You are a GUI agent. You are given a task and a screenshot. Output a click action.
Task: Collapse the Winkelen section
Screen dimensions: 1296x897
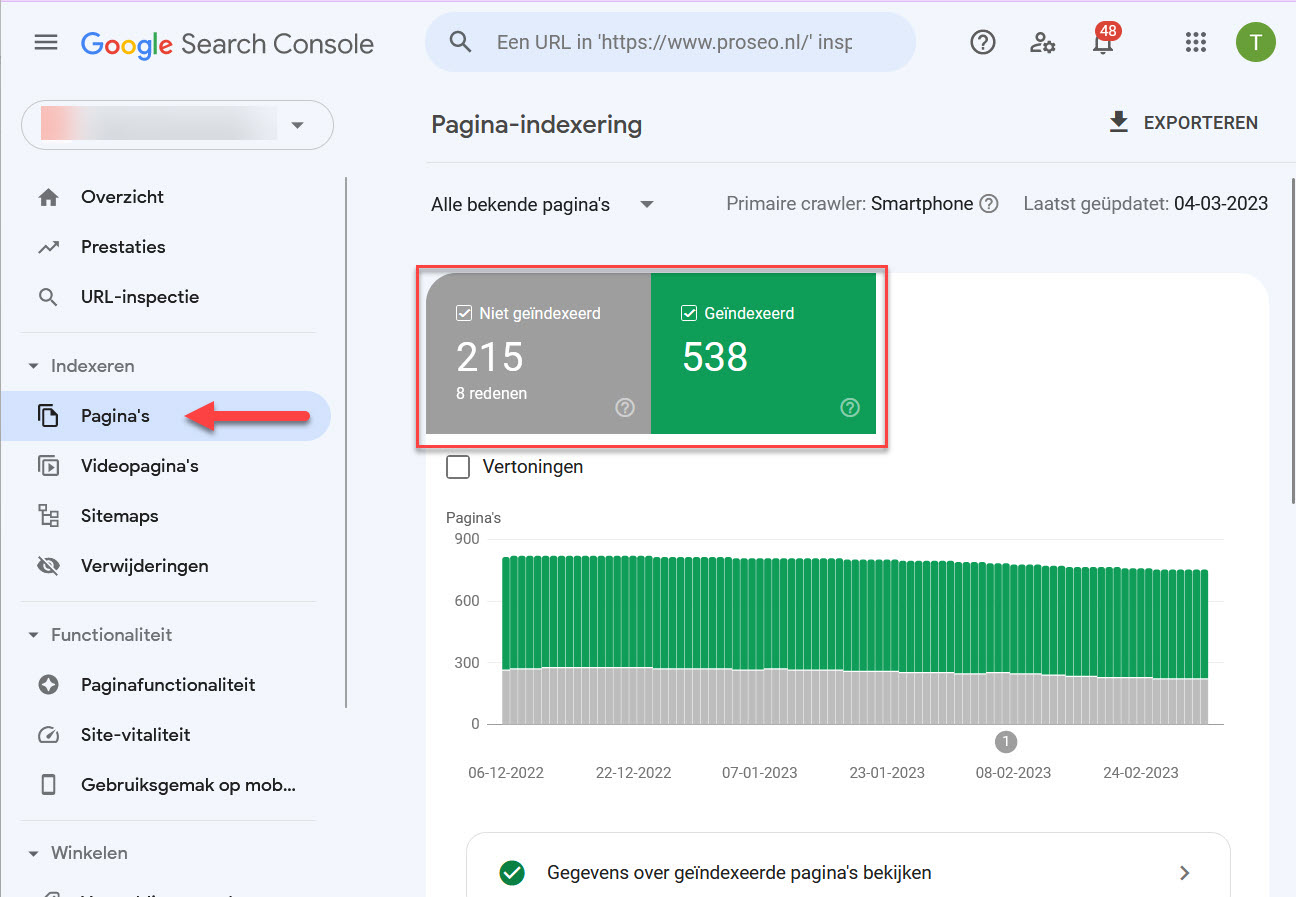[x=77, y=853]
